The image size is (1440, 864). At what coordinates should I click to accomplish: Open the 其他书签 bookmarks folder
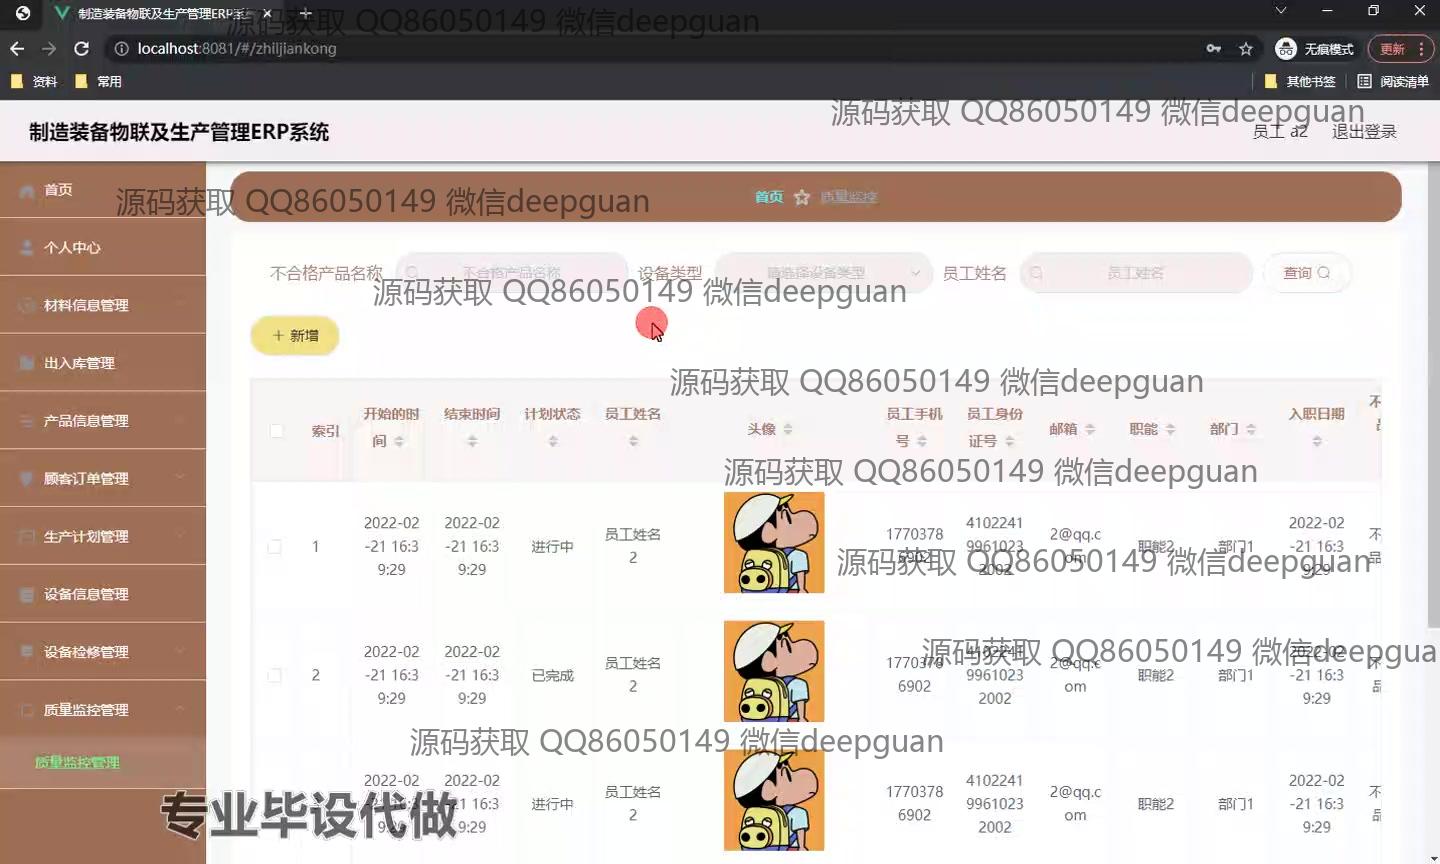pos(1300,82)
